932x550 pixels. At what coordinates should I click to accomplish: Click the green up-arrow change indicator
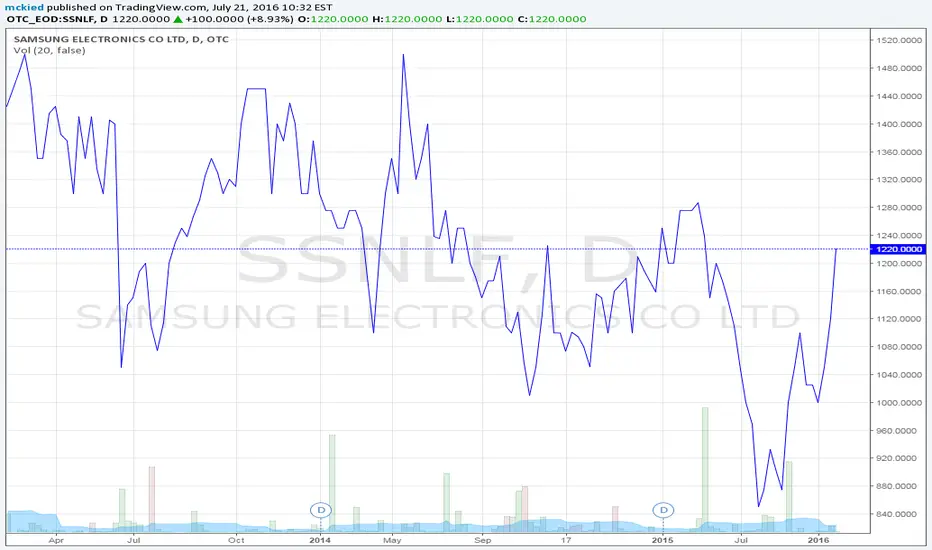click(178, 19)
